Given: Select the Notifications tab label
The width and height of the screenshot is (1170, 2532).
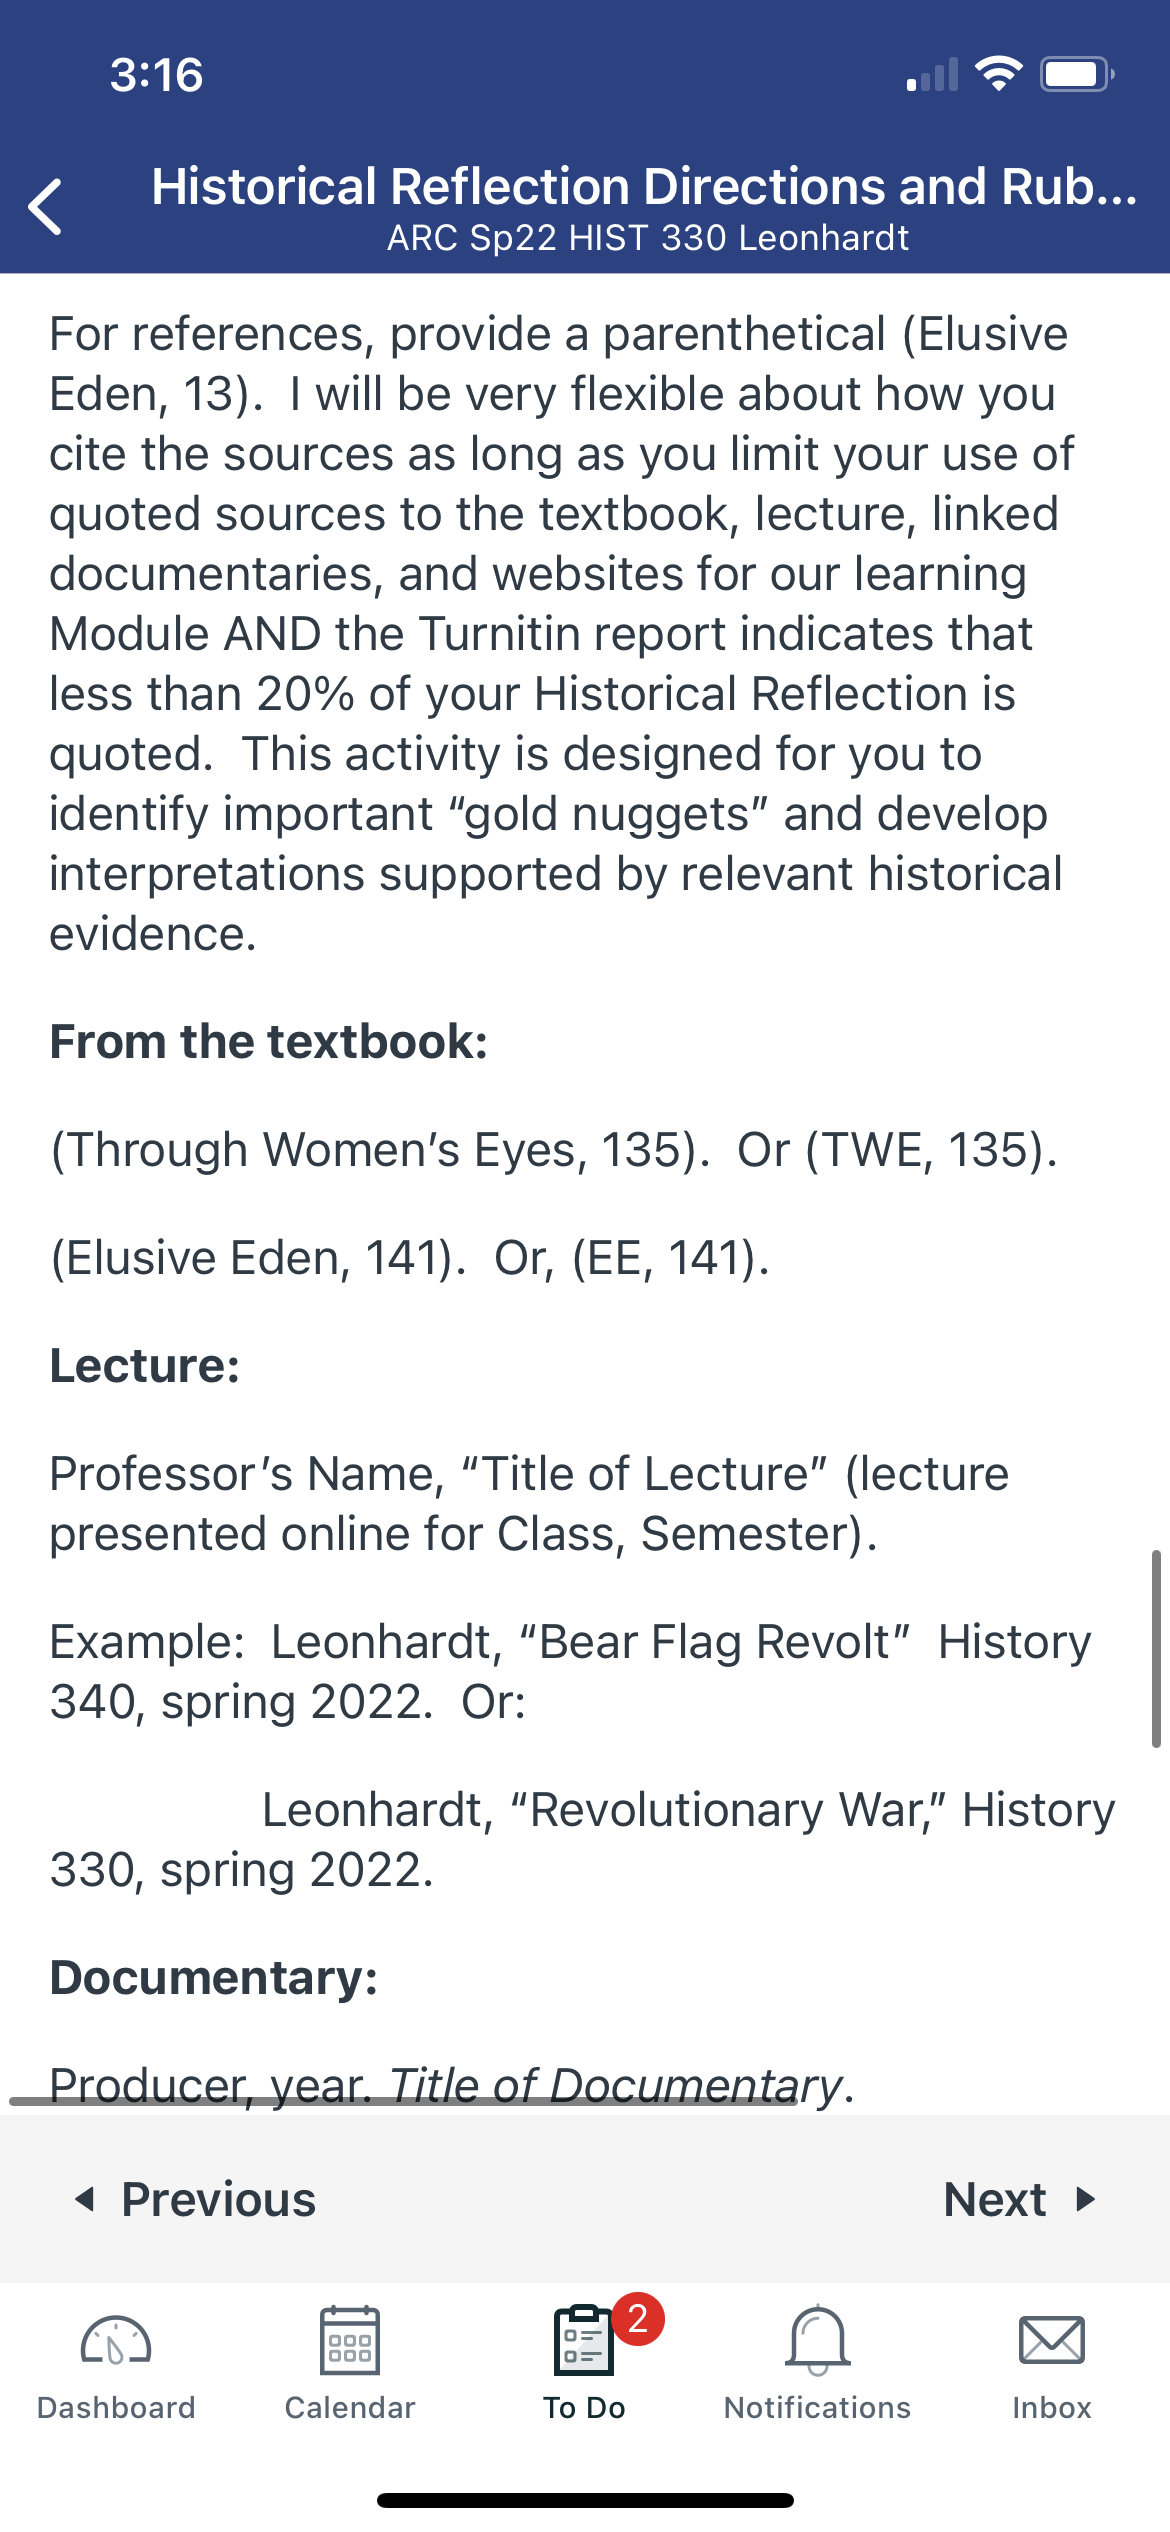Looking at the screenshot, I should tap(818, 2408).
